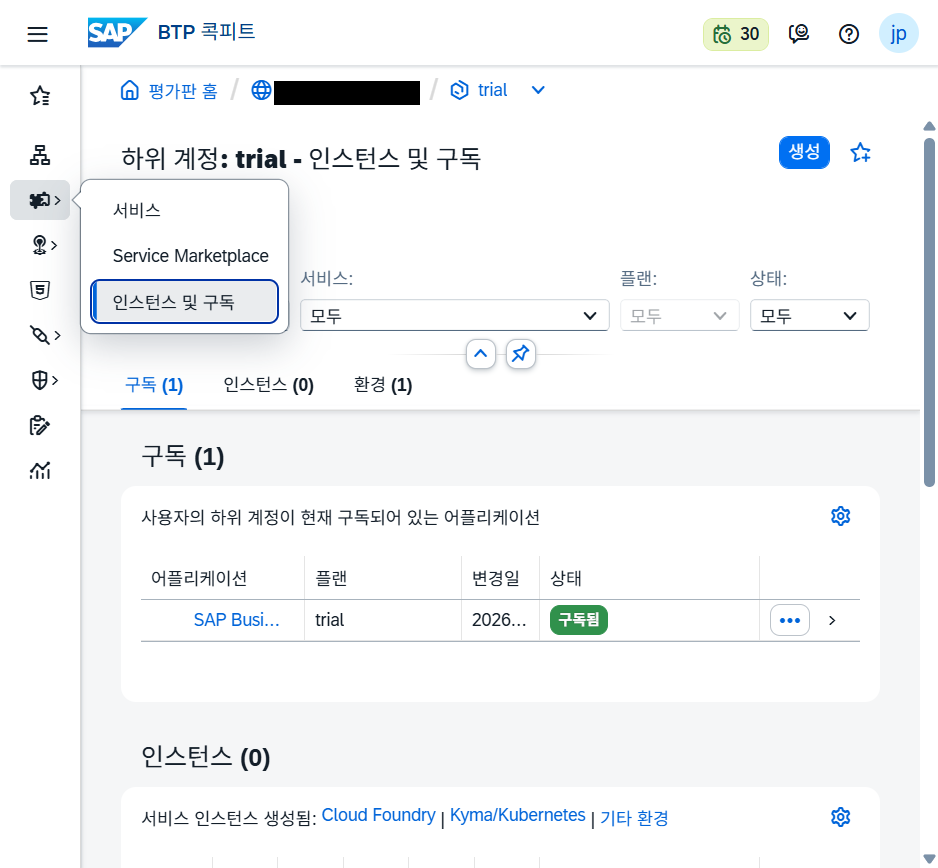Click the 생성 create button

point(804,152)
